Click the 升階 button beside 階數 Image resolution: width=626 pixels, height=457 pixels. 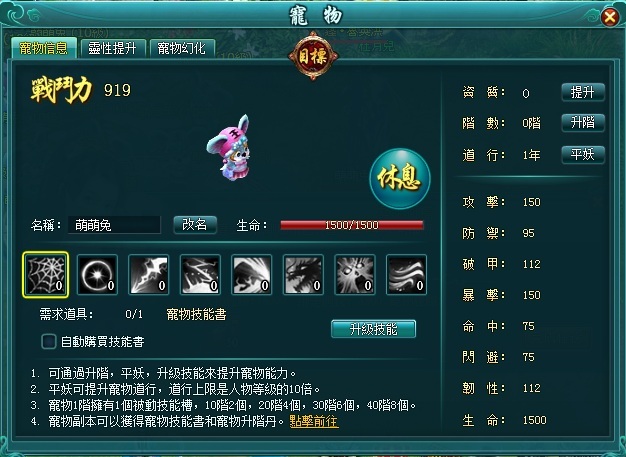click(x=582, y=123)
